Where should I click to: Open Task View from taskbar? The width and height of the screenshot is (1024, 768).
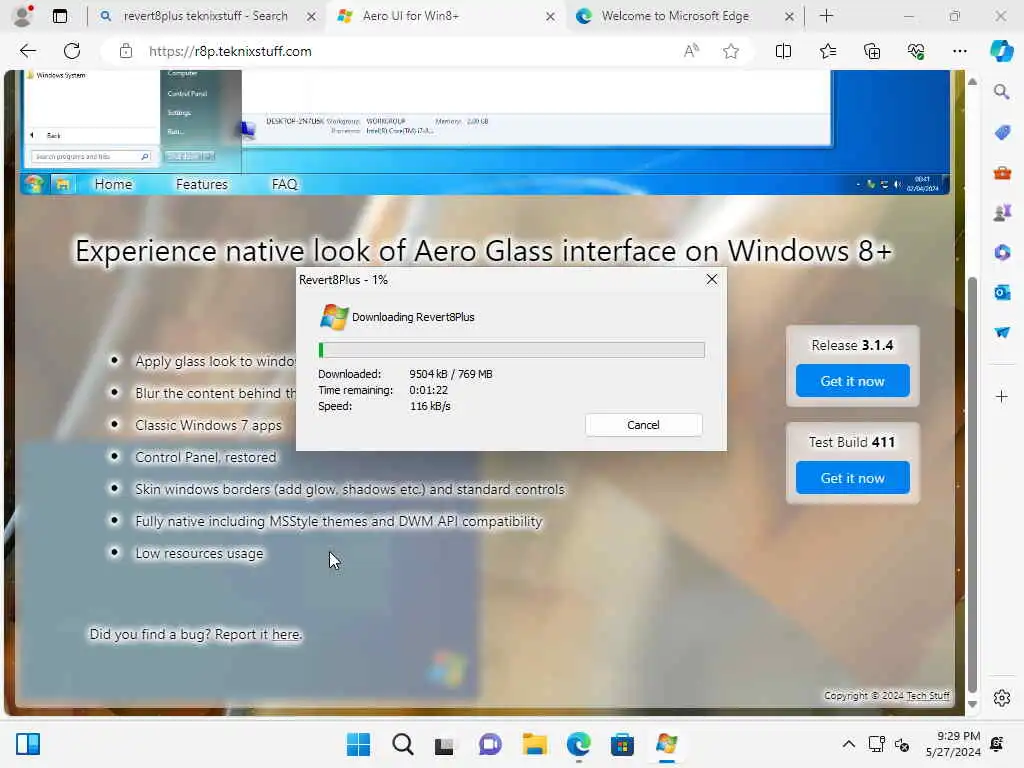444,744
